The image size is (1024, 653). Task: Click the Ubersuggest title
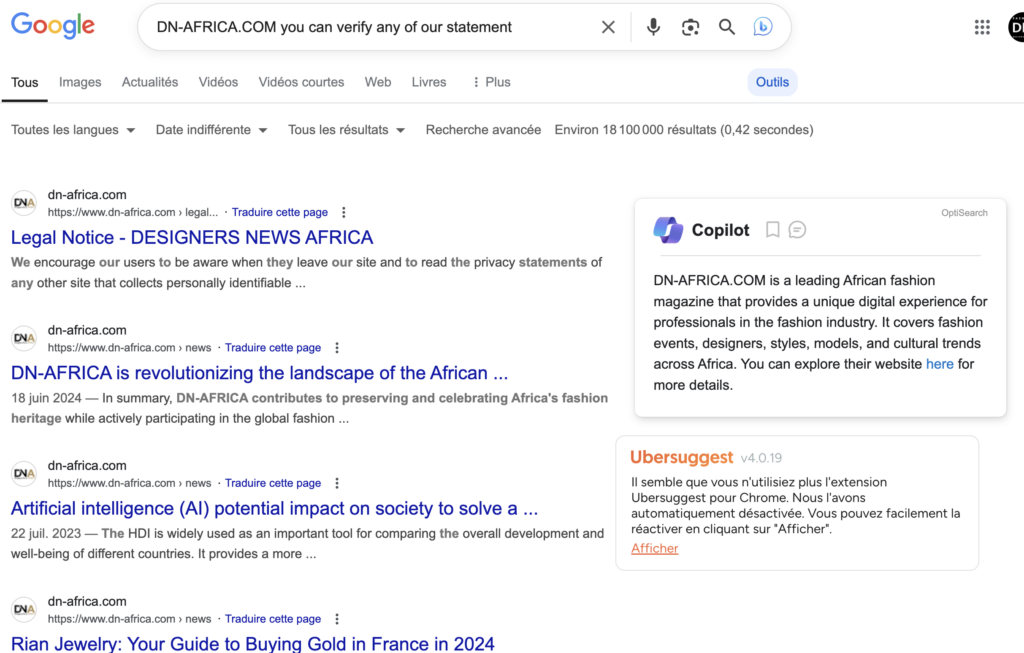pos(681,457)
